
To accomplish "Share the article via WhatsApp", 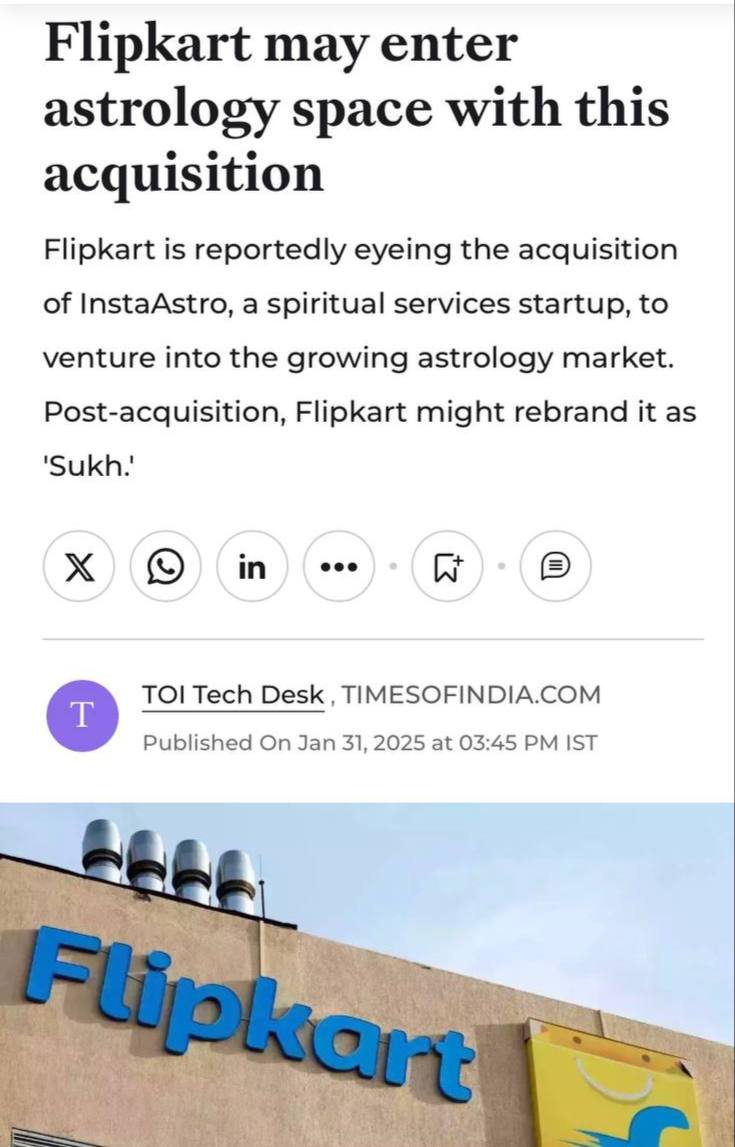I will coord(165,567).
